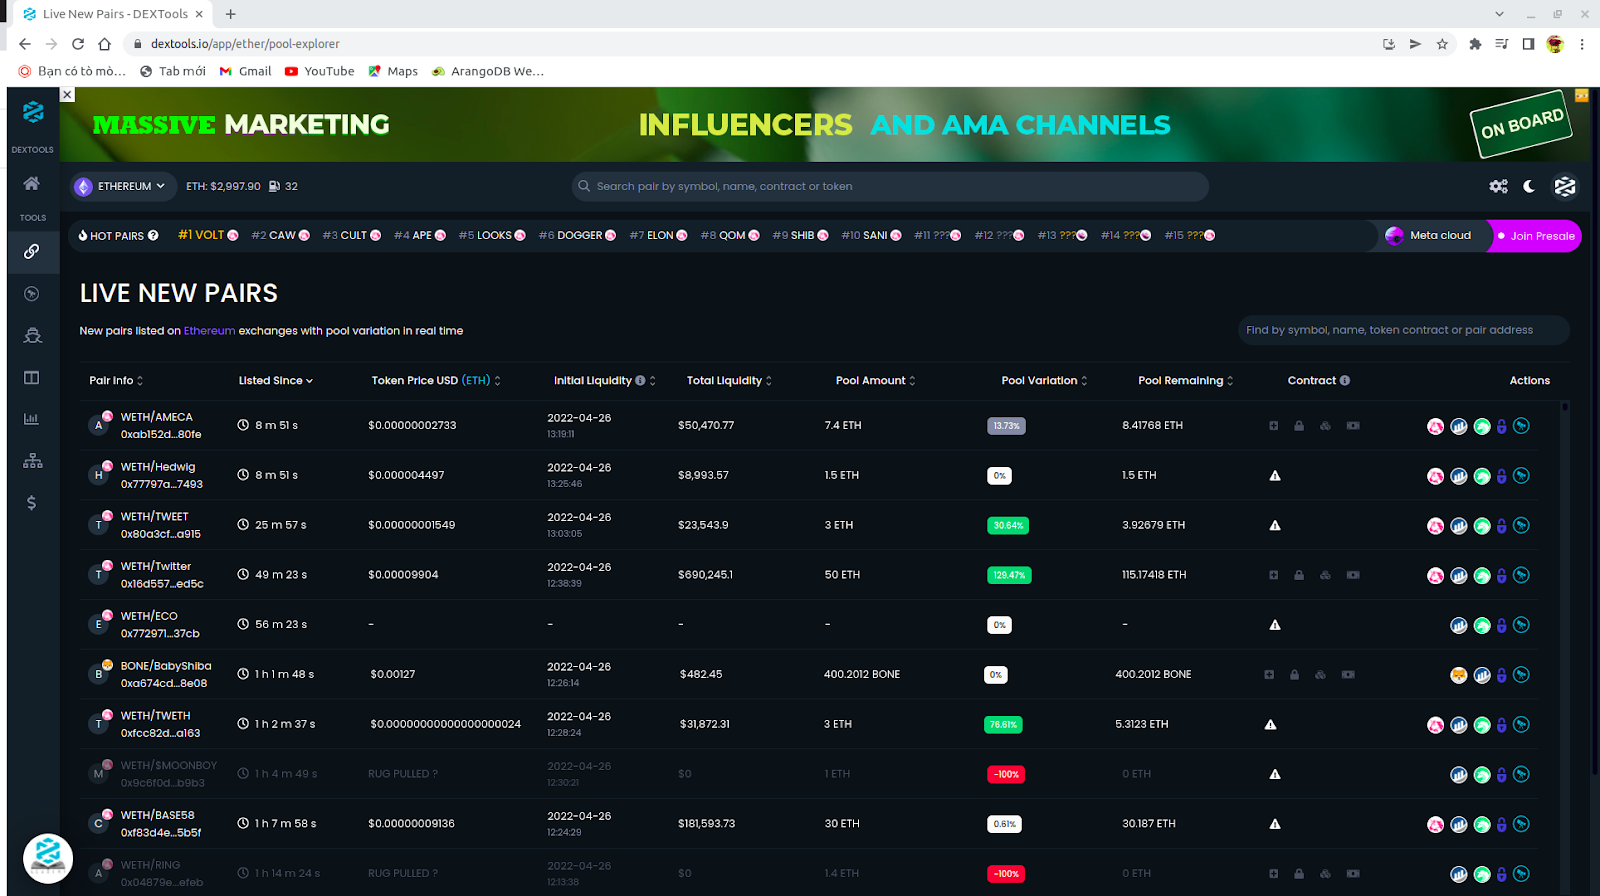
Task: Click the browser address bar URL
Action: [x=245, y=44]
